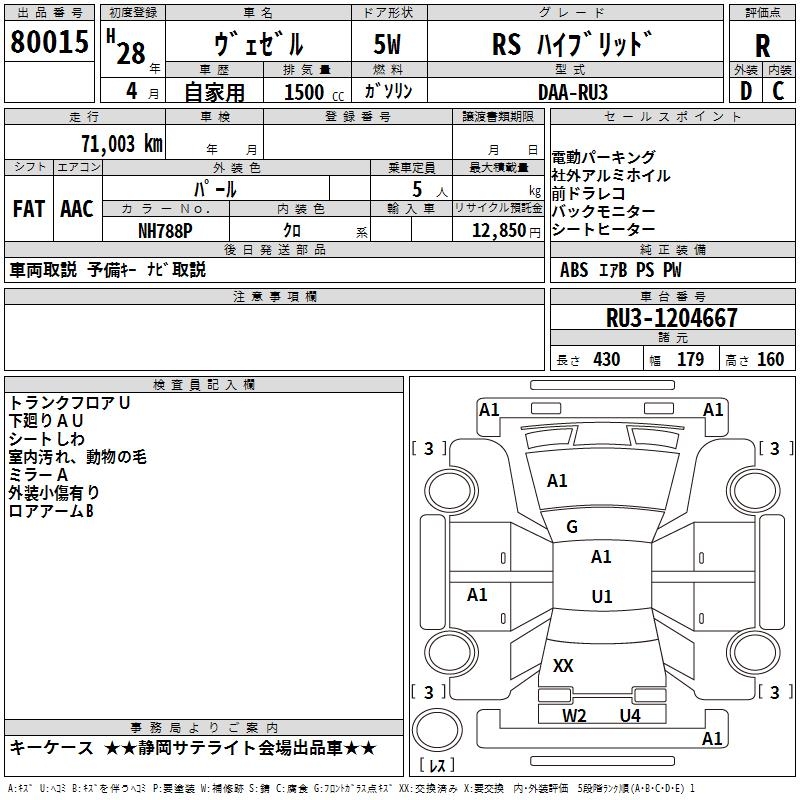The image size is (800, 800).
Task: Click the レス spare tire label
Action: [x=437, y=765]
